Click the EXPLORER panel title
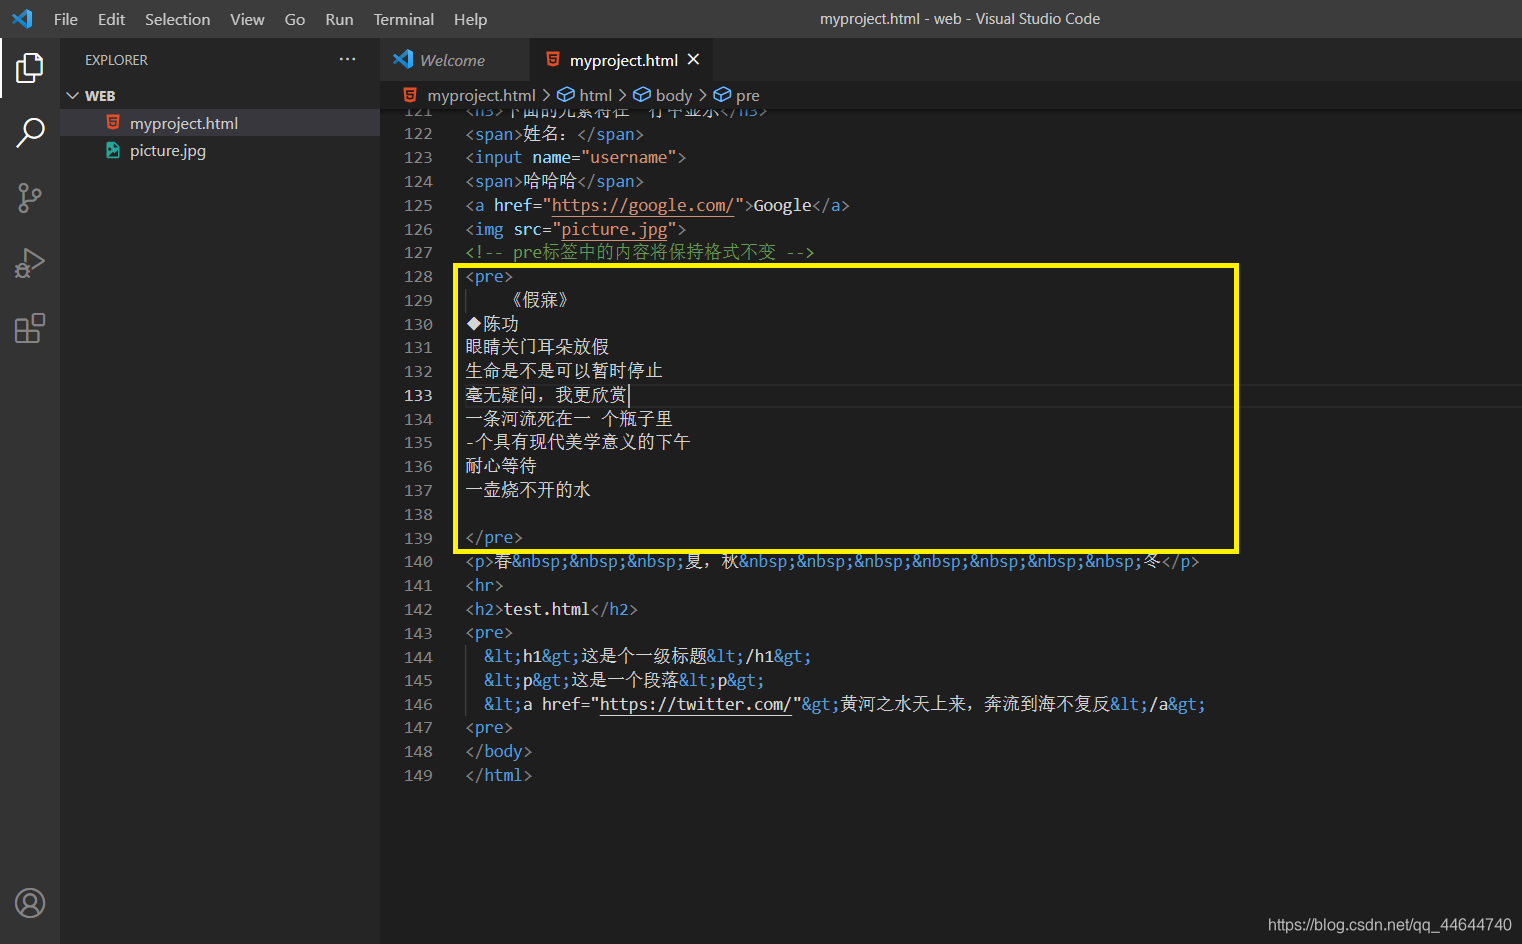 click(x=116, y=60)
